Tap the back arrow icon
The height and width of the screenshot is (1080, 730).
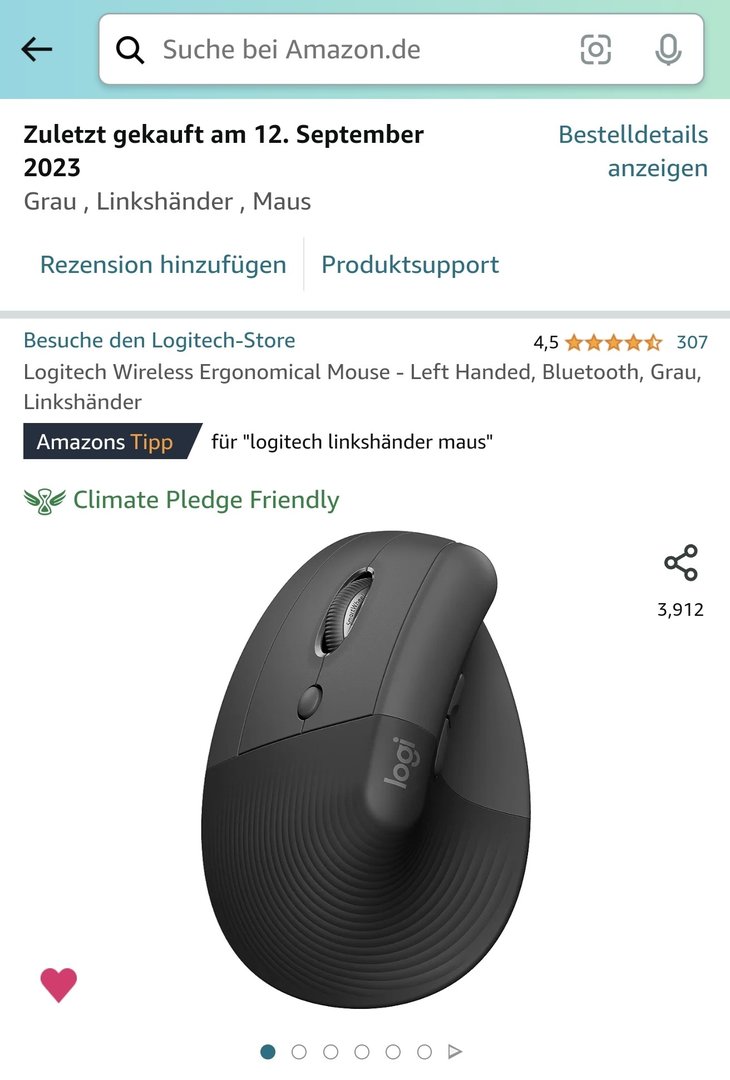click(x=36, y=50)
